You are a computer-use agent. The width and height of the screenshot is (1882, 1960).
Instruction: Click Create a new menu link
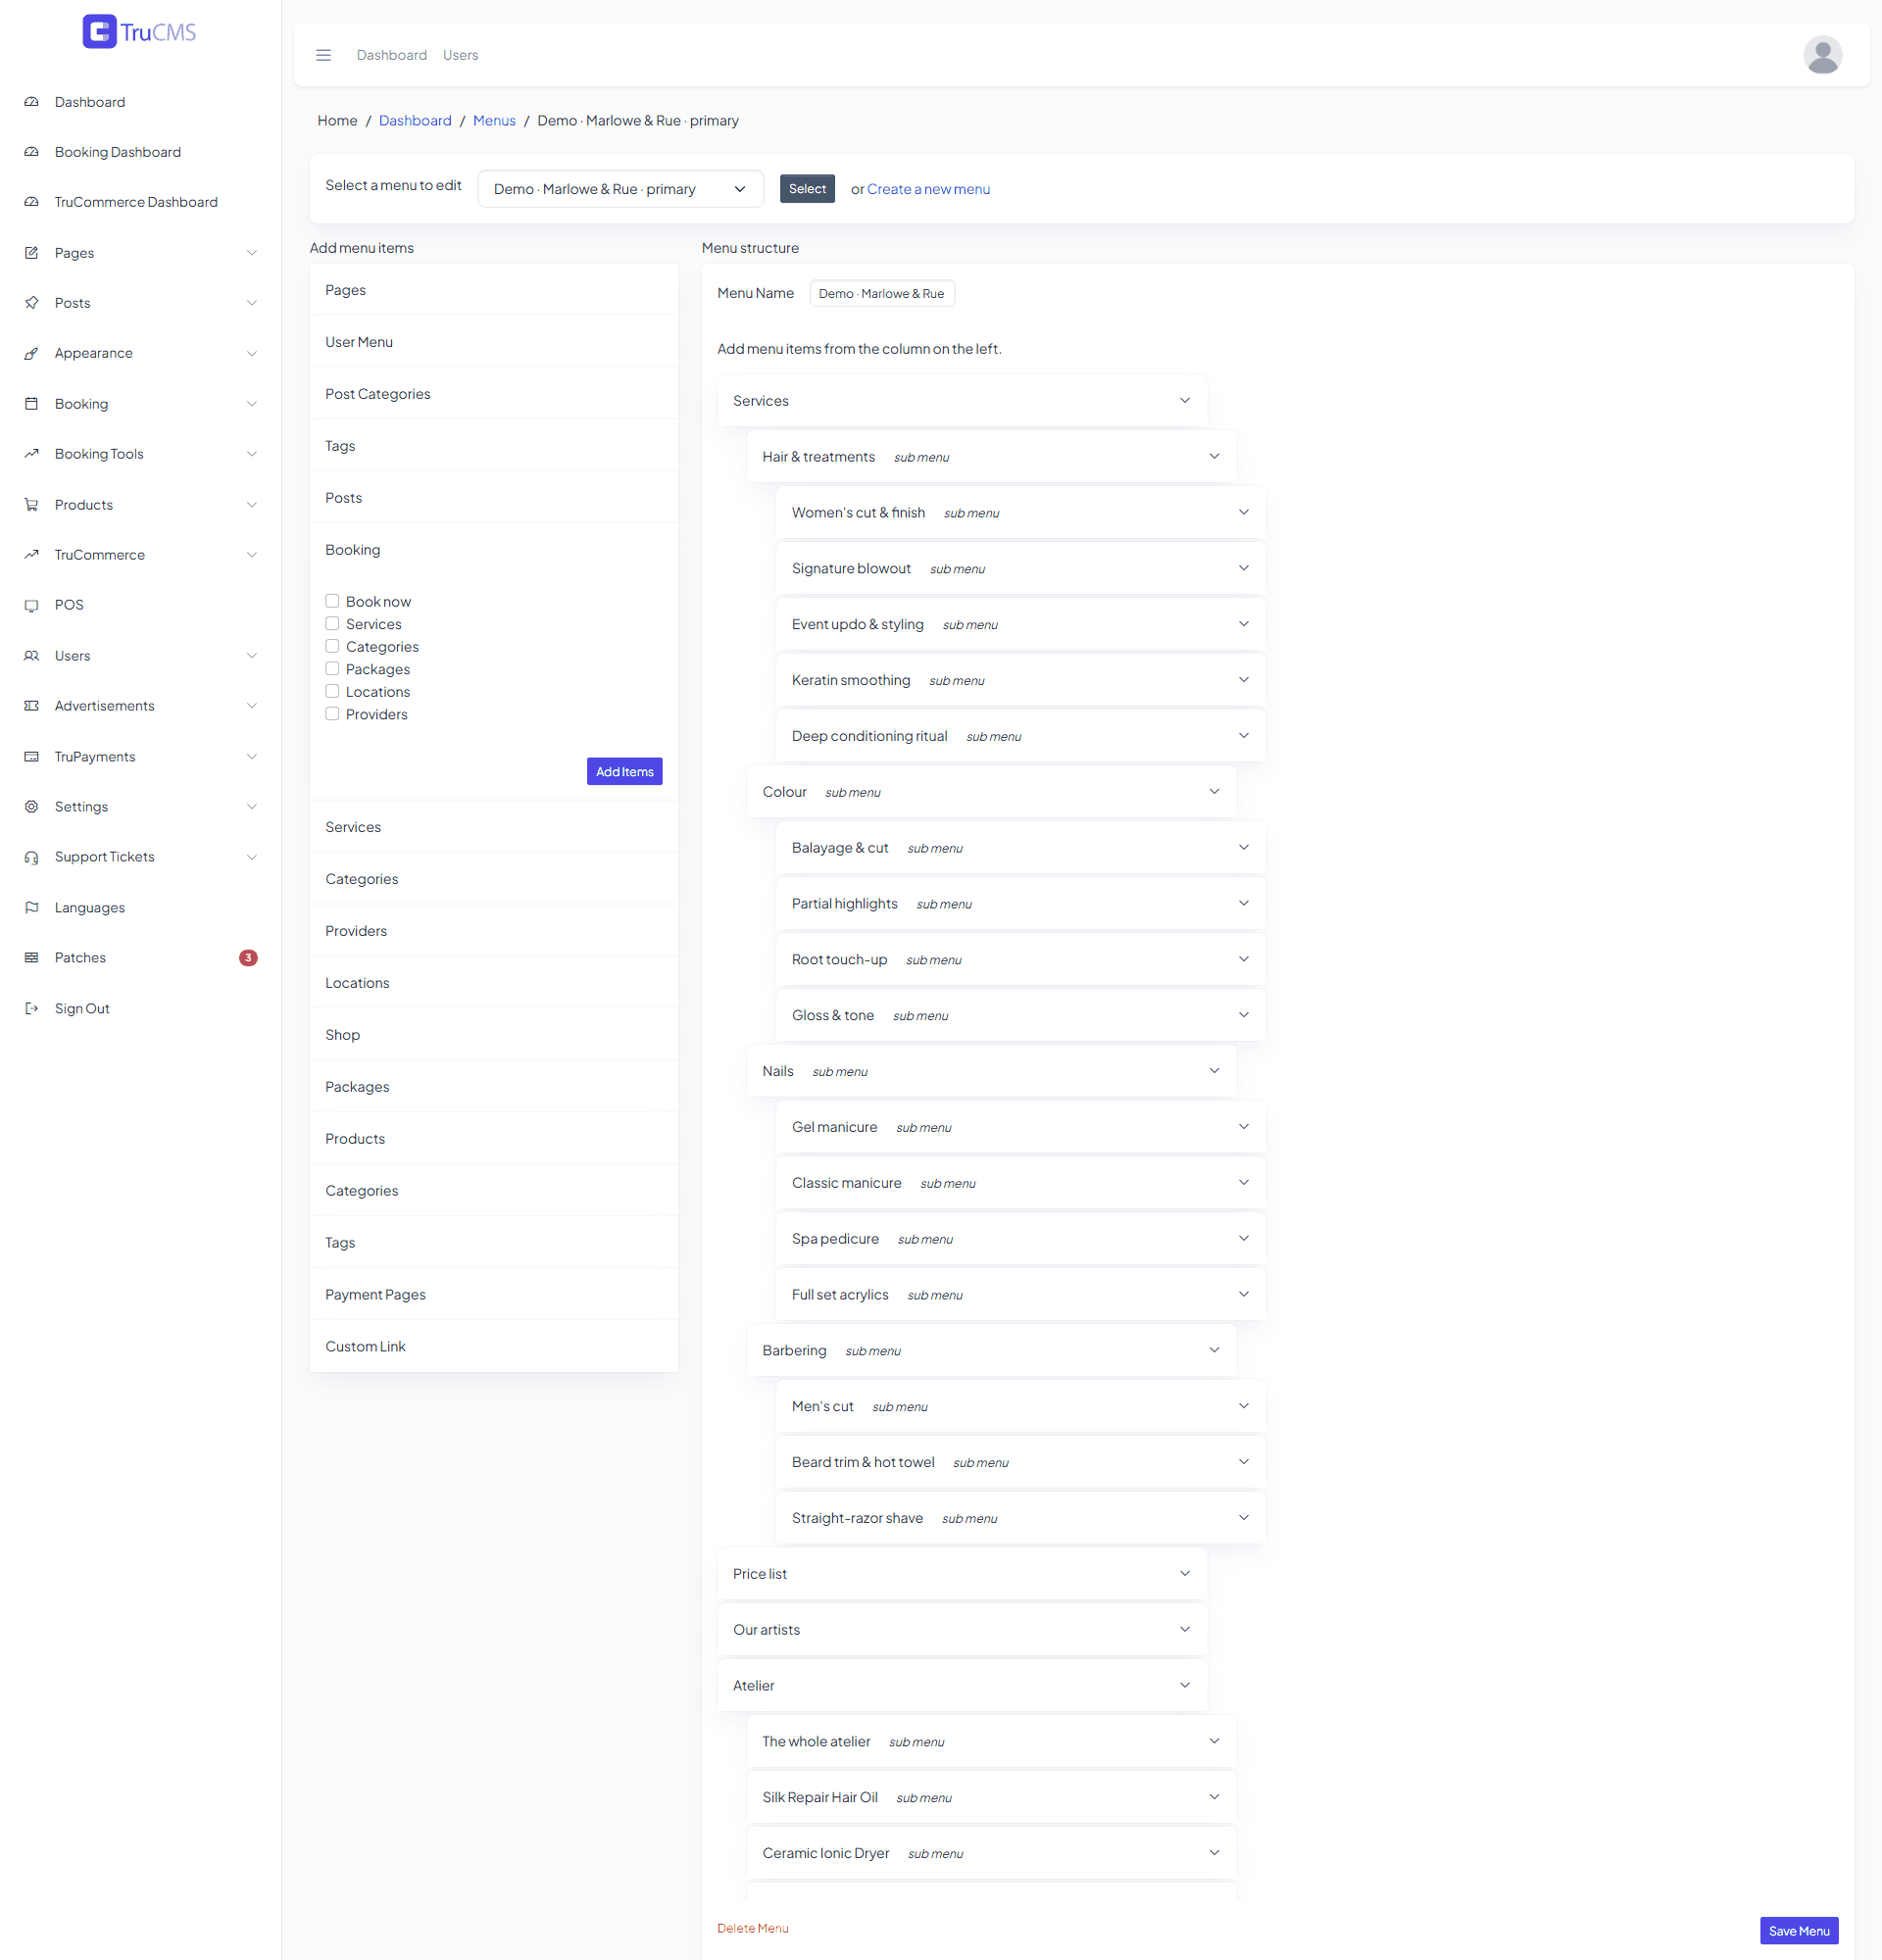point(928,189)
